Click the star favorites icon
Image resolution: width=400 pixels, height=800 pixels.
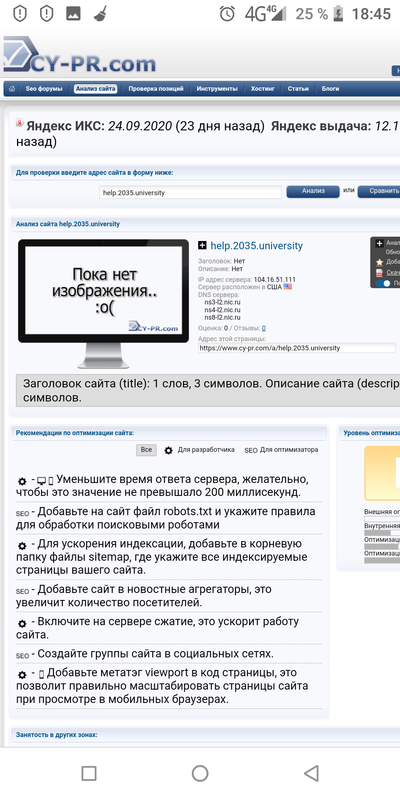coord(379,262)
